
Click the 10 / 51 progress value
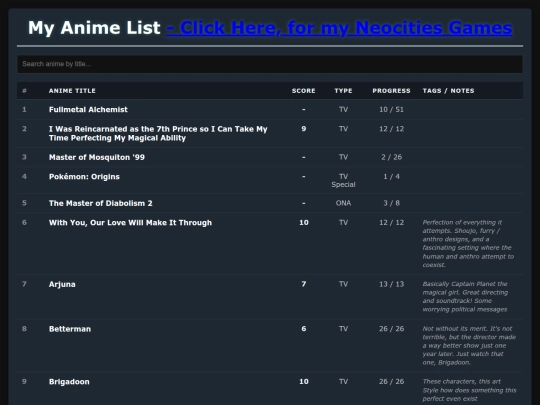pyautogui.click(x=391, y=110)
